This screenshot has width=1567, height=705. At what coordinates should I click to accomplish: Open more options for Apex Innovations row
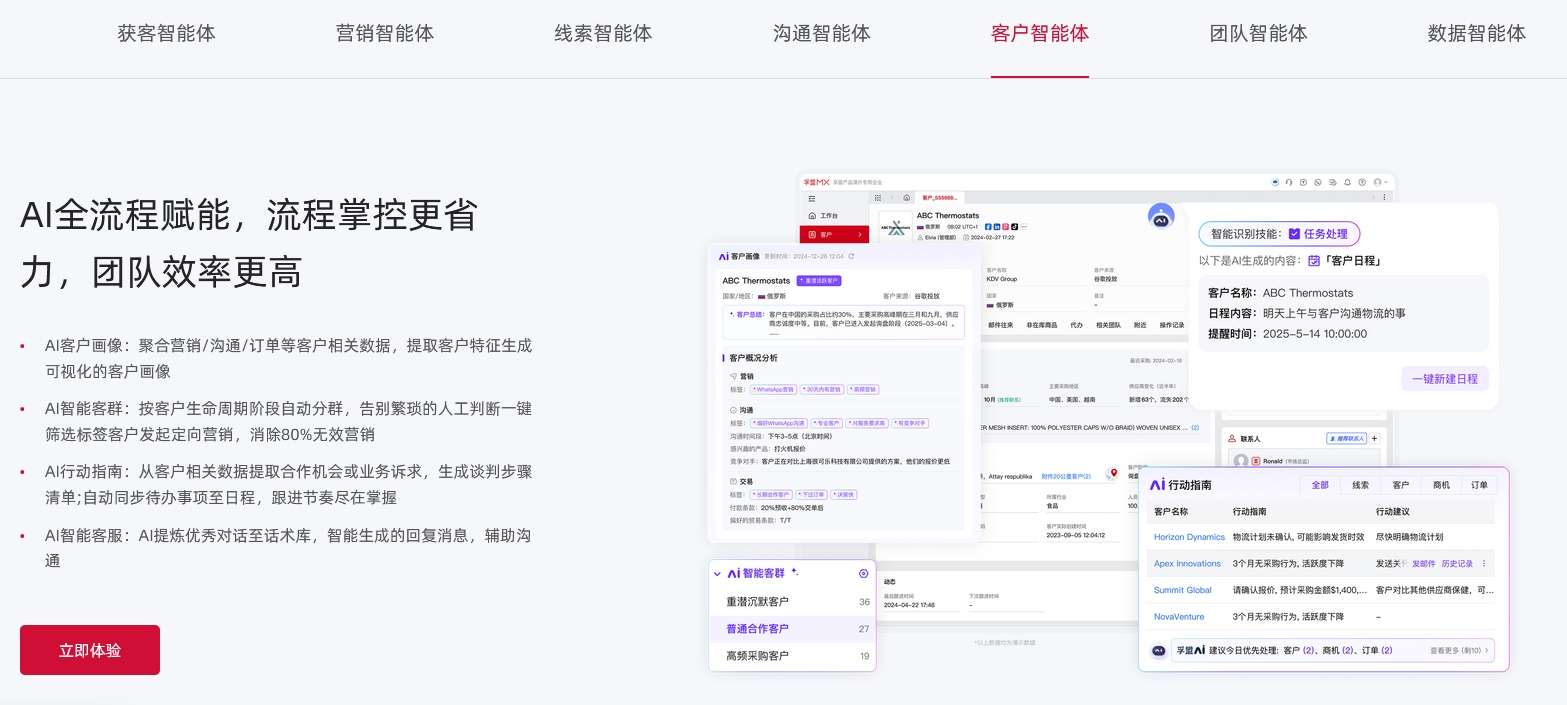pos(1485,563)
